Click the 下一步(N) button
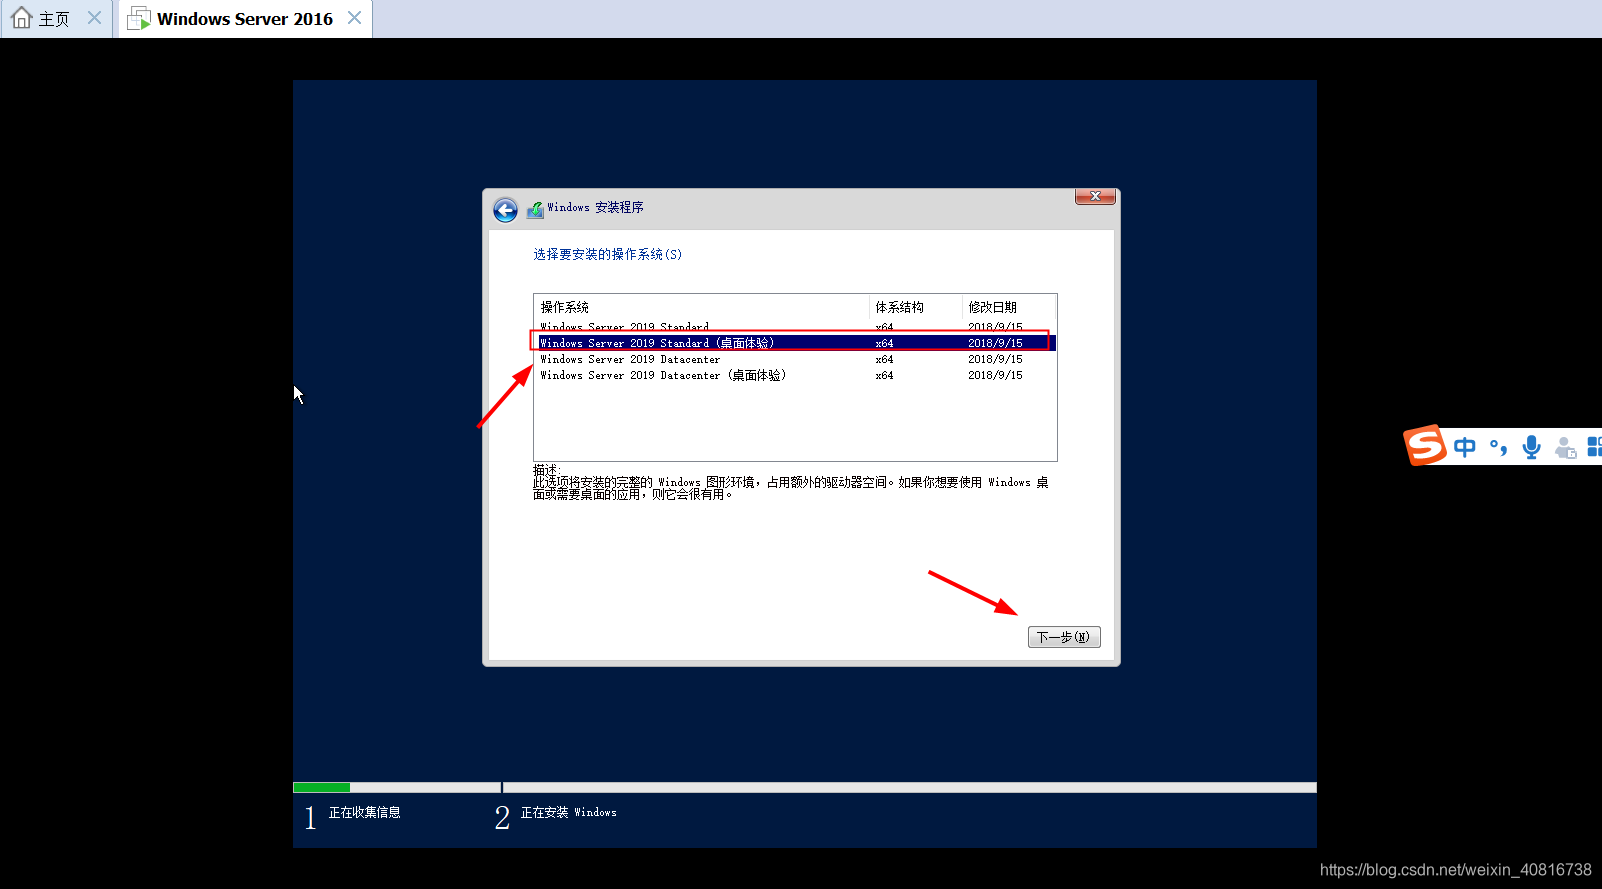1602x889 pixels. pyautogui.click(x=1064, y=637)
